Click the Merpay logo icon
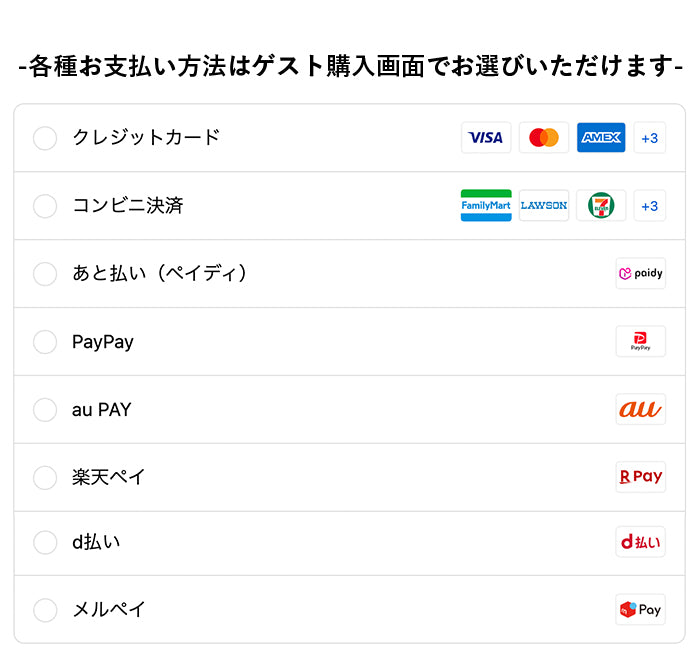Screen dimensions: 700x660 [x=640, y=609]
